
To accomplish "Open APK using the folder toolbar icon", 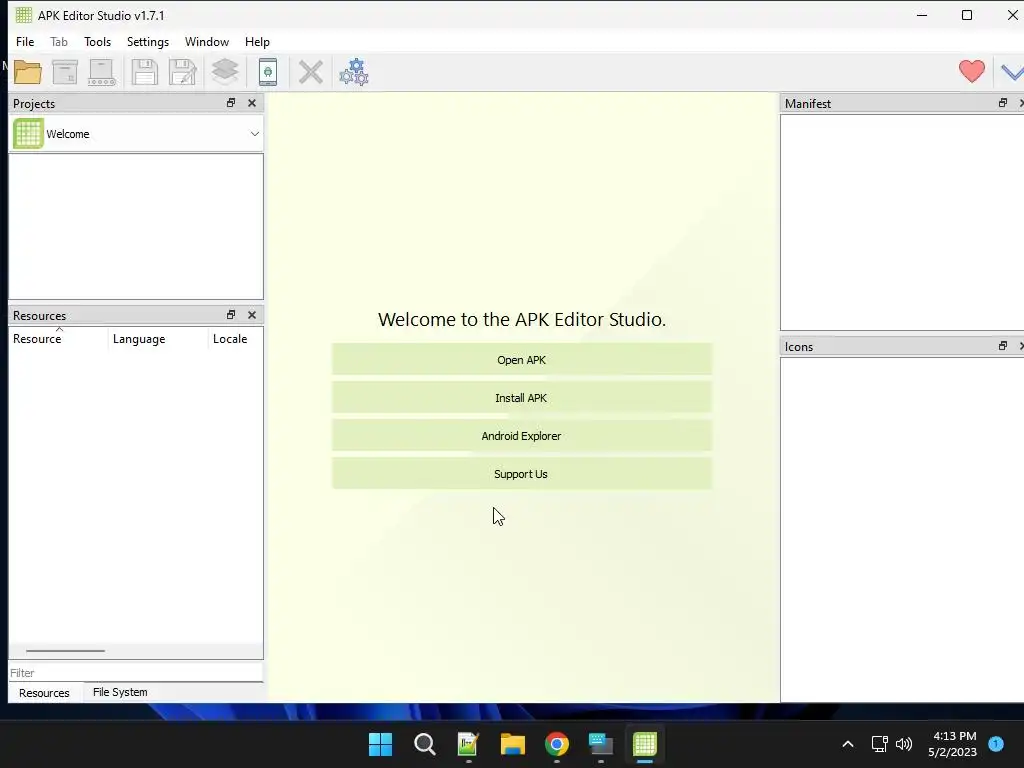I will coord(27,72).
